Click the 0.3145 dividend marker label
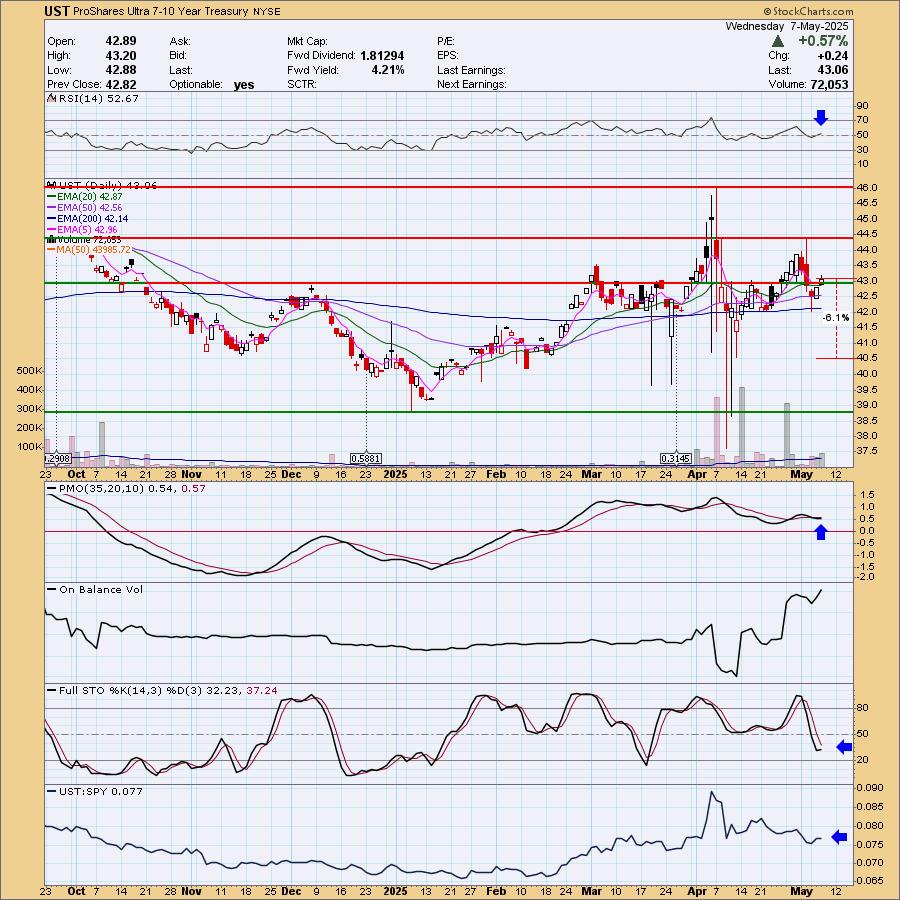The width and height of the screenshot is (900, 900). click(x=676, y=459)
